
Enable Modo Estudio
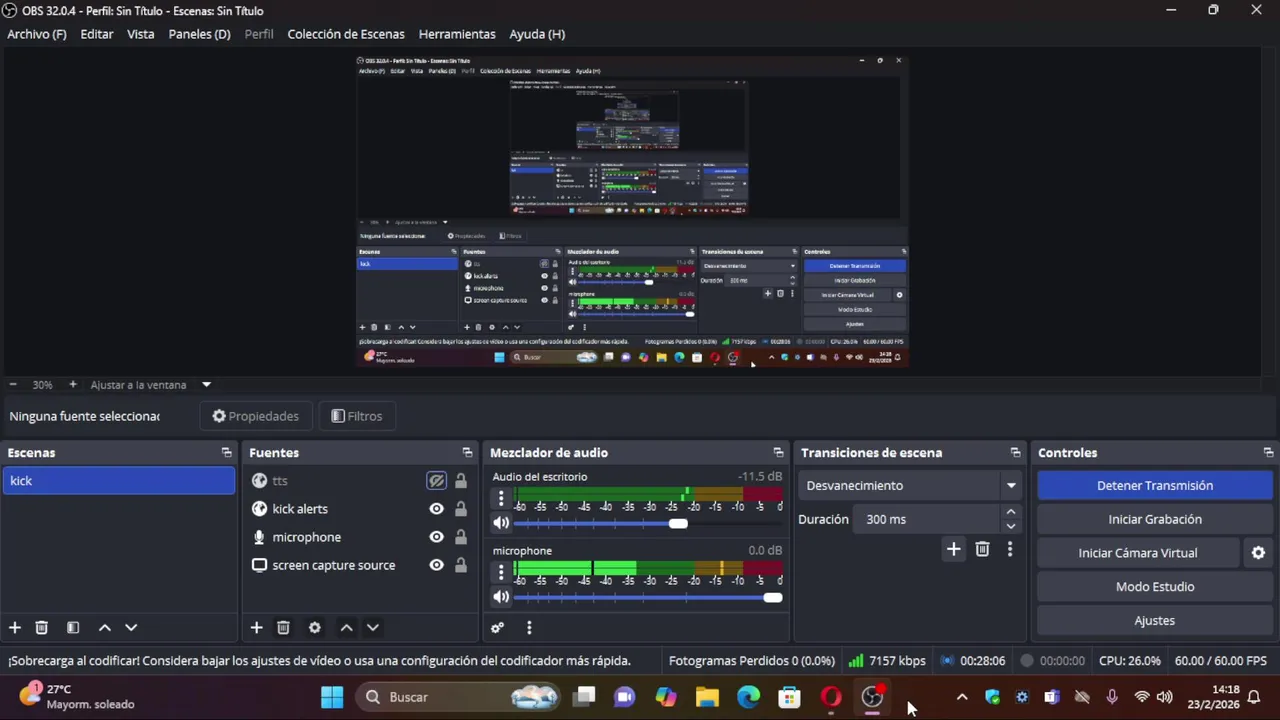click(1155, 587)
